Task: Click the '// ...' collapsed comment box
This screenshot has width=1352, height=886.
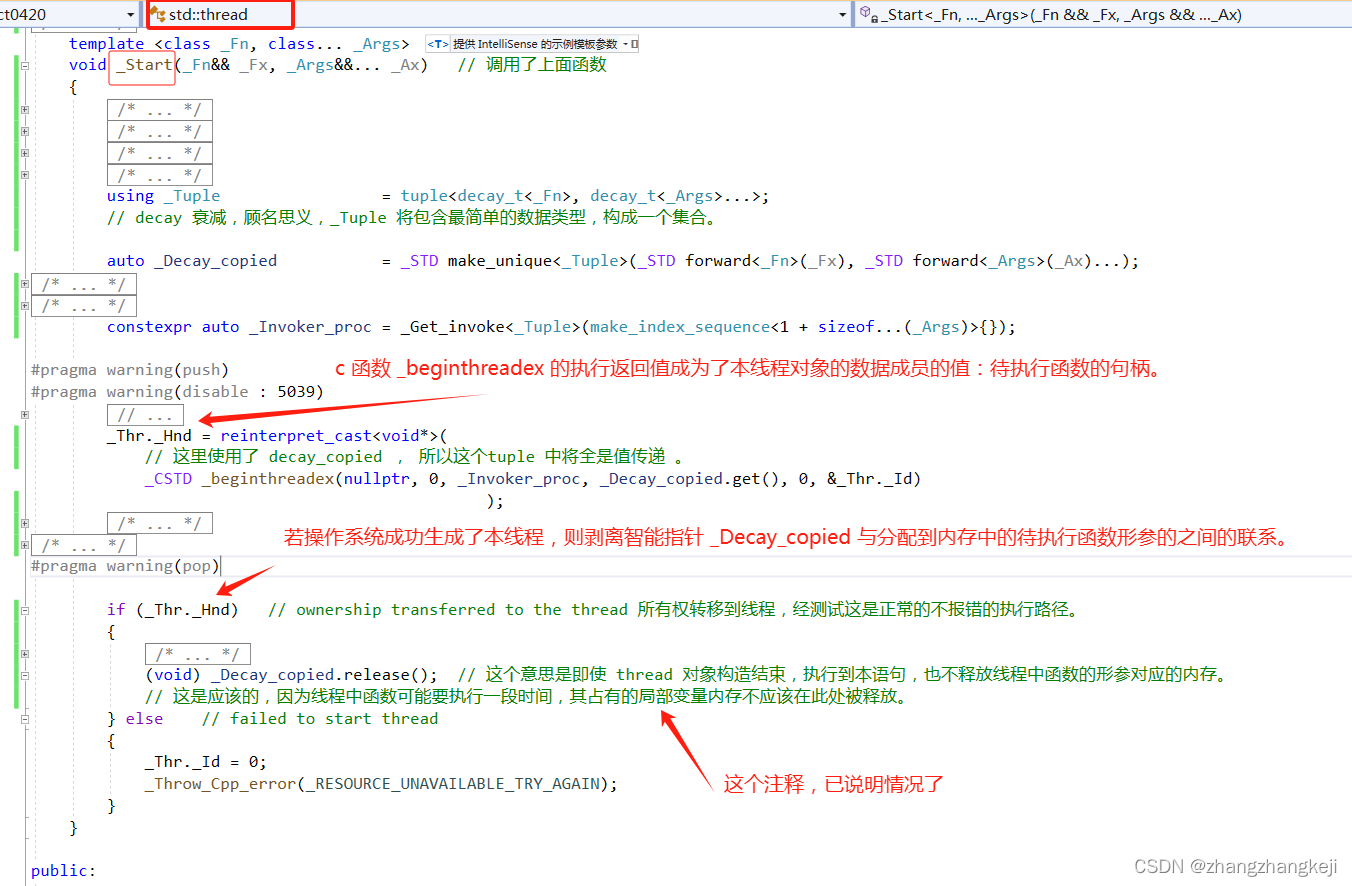Action: (x=146, y=414)
